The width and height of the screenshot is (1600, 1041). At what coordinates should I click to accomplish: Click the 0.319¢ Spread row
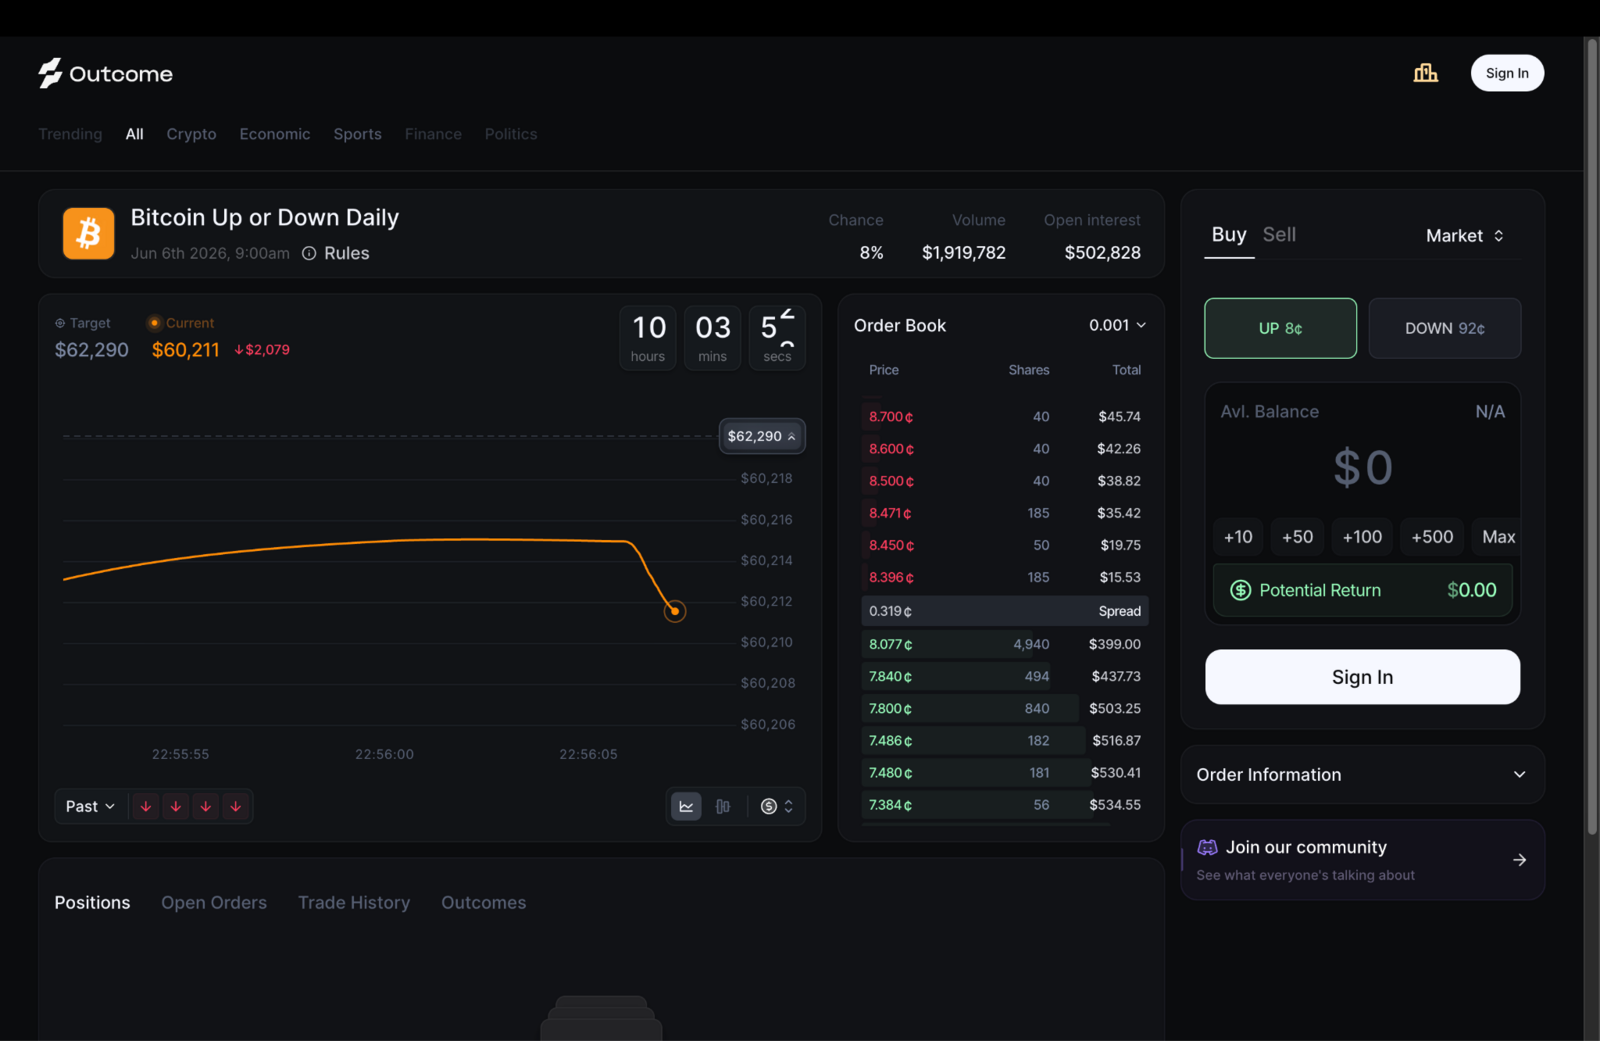[x=1004, y=611]
